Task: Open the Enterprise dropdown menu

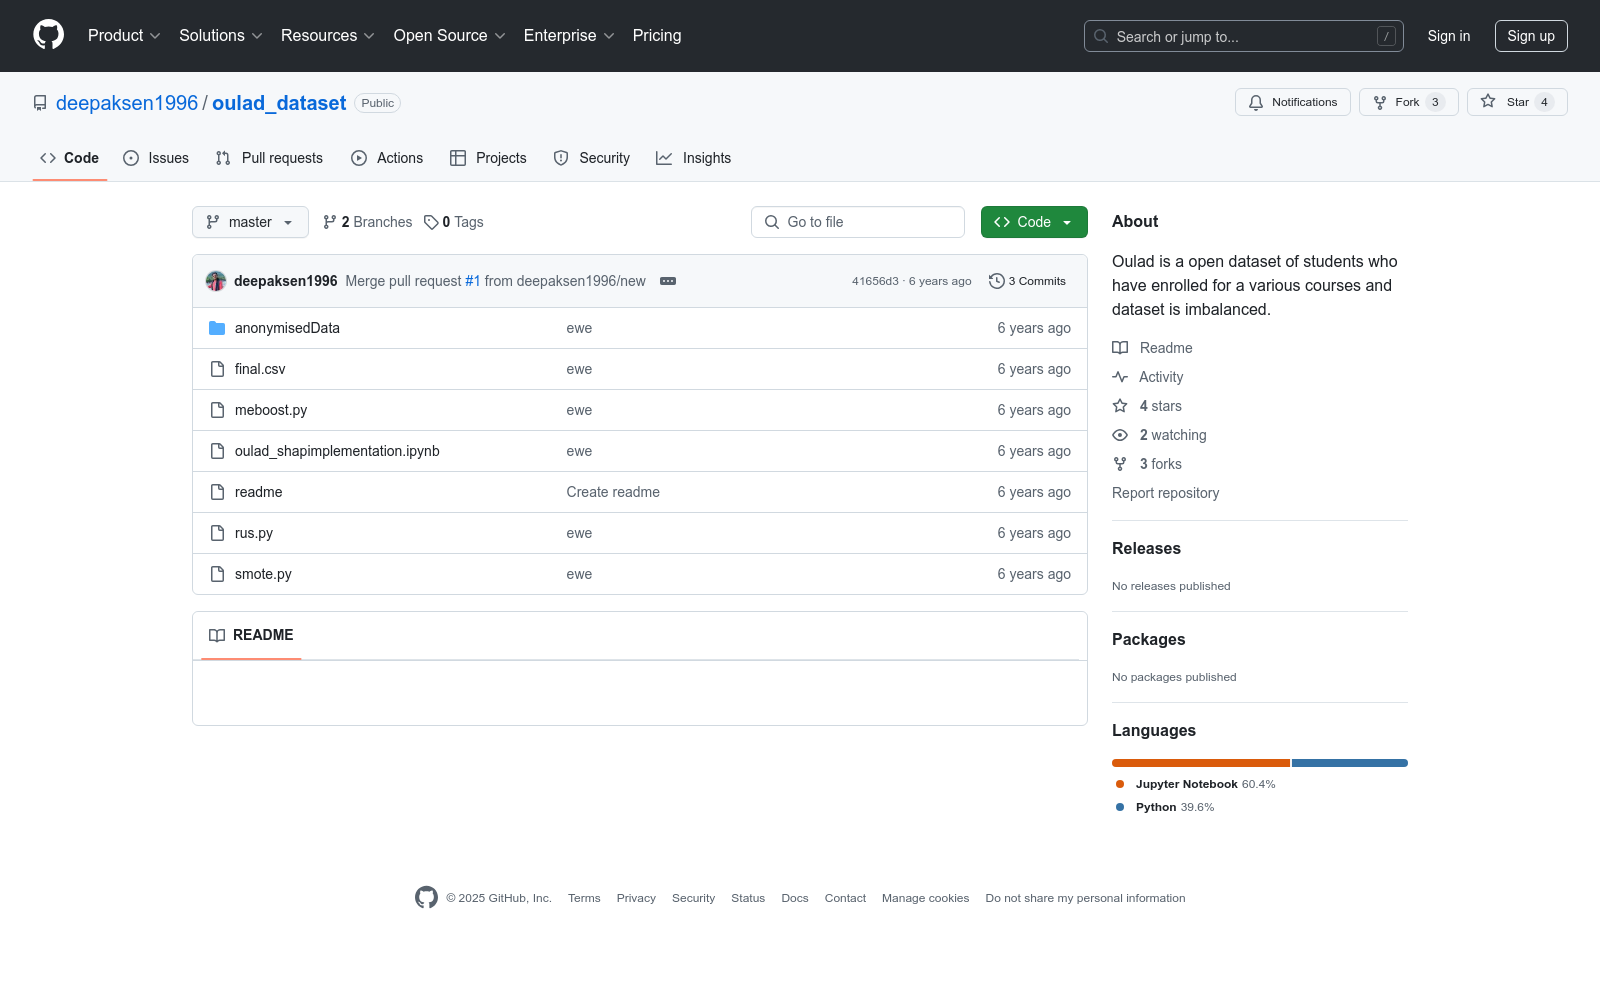Action: (569, 35)
